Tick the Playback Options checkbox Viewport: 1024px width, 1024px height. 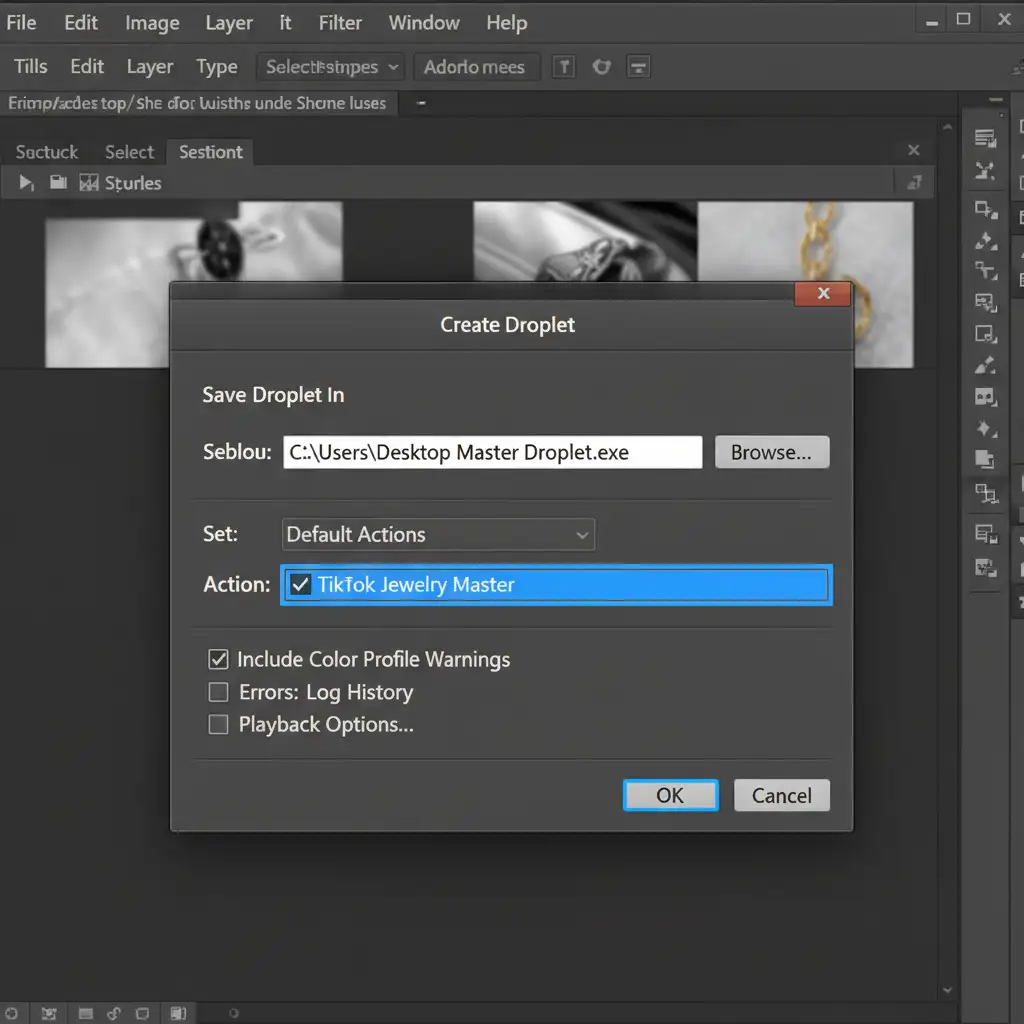(218, 724)
